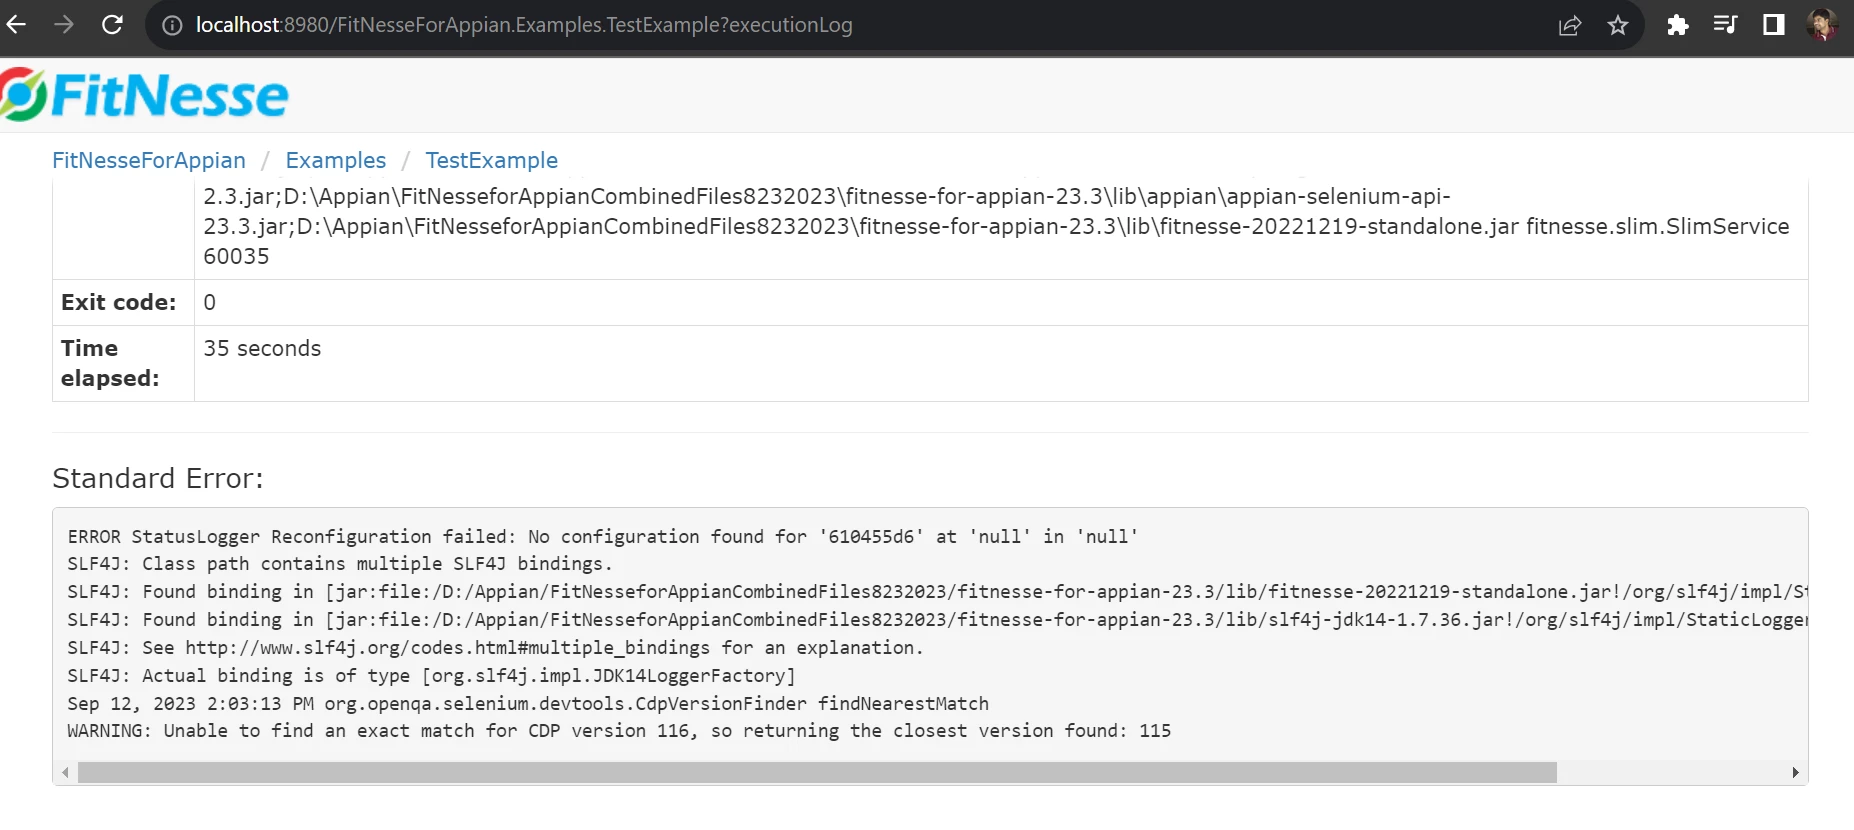Open the TestExample breadcrumb link

(492, 160)
